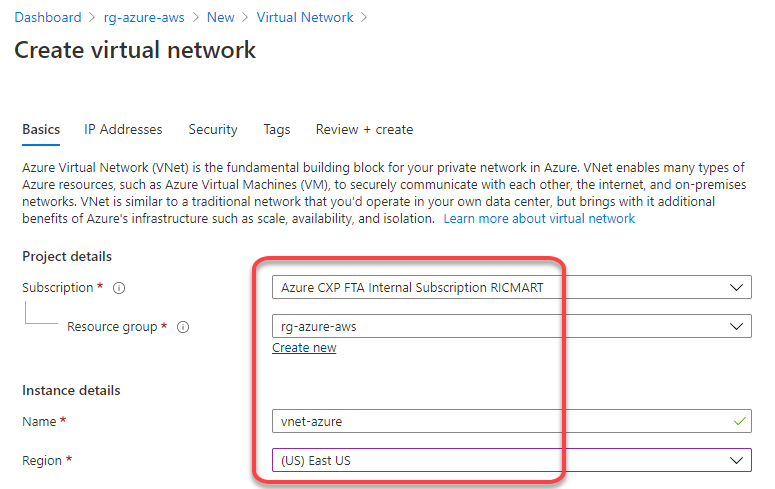Select the Basics tab

click(x=41, y=130)
